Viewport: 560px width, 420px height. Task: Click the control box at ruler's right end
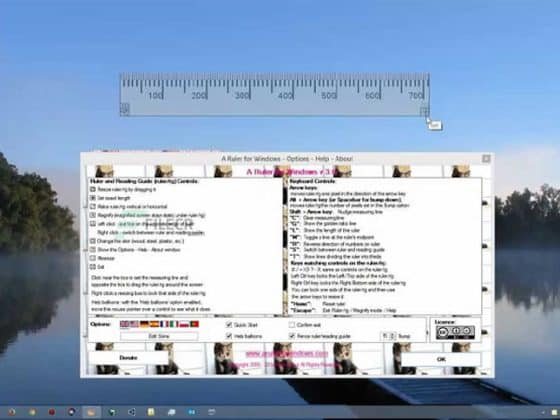(x=424, y=111)
